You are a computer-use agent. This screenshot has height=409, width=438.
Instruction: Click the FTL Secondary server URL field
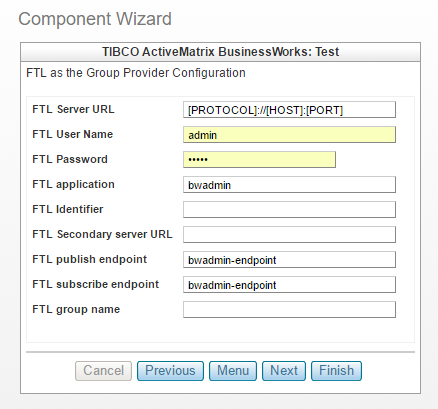pyautogui.click(x=289, y=235)
